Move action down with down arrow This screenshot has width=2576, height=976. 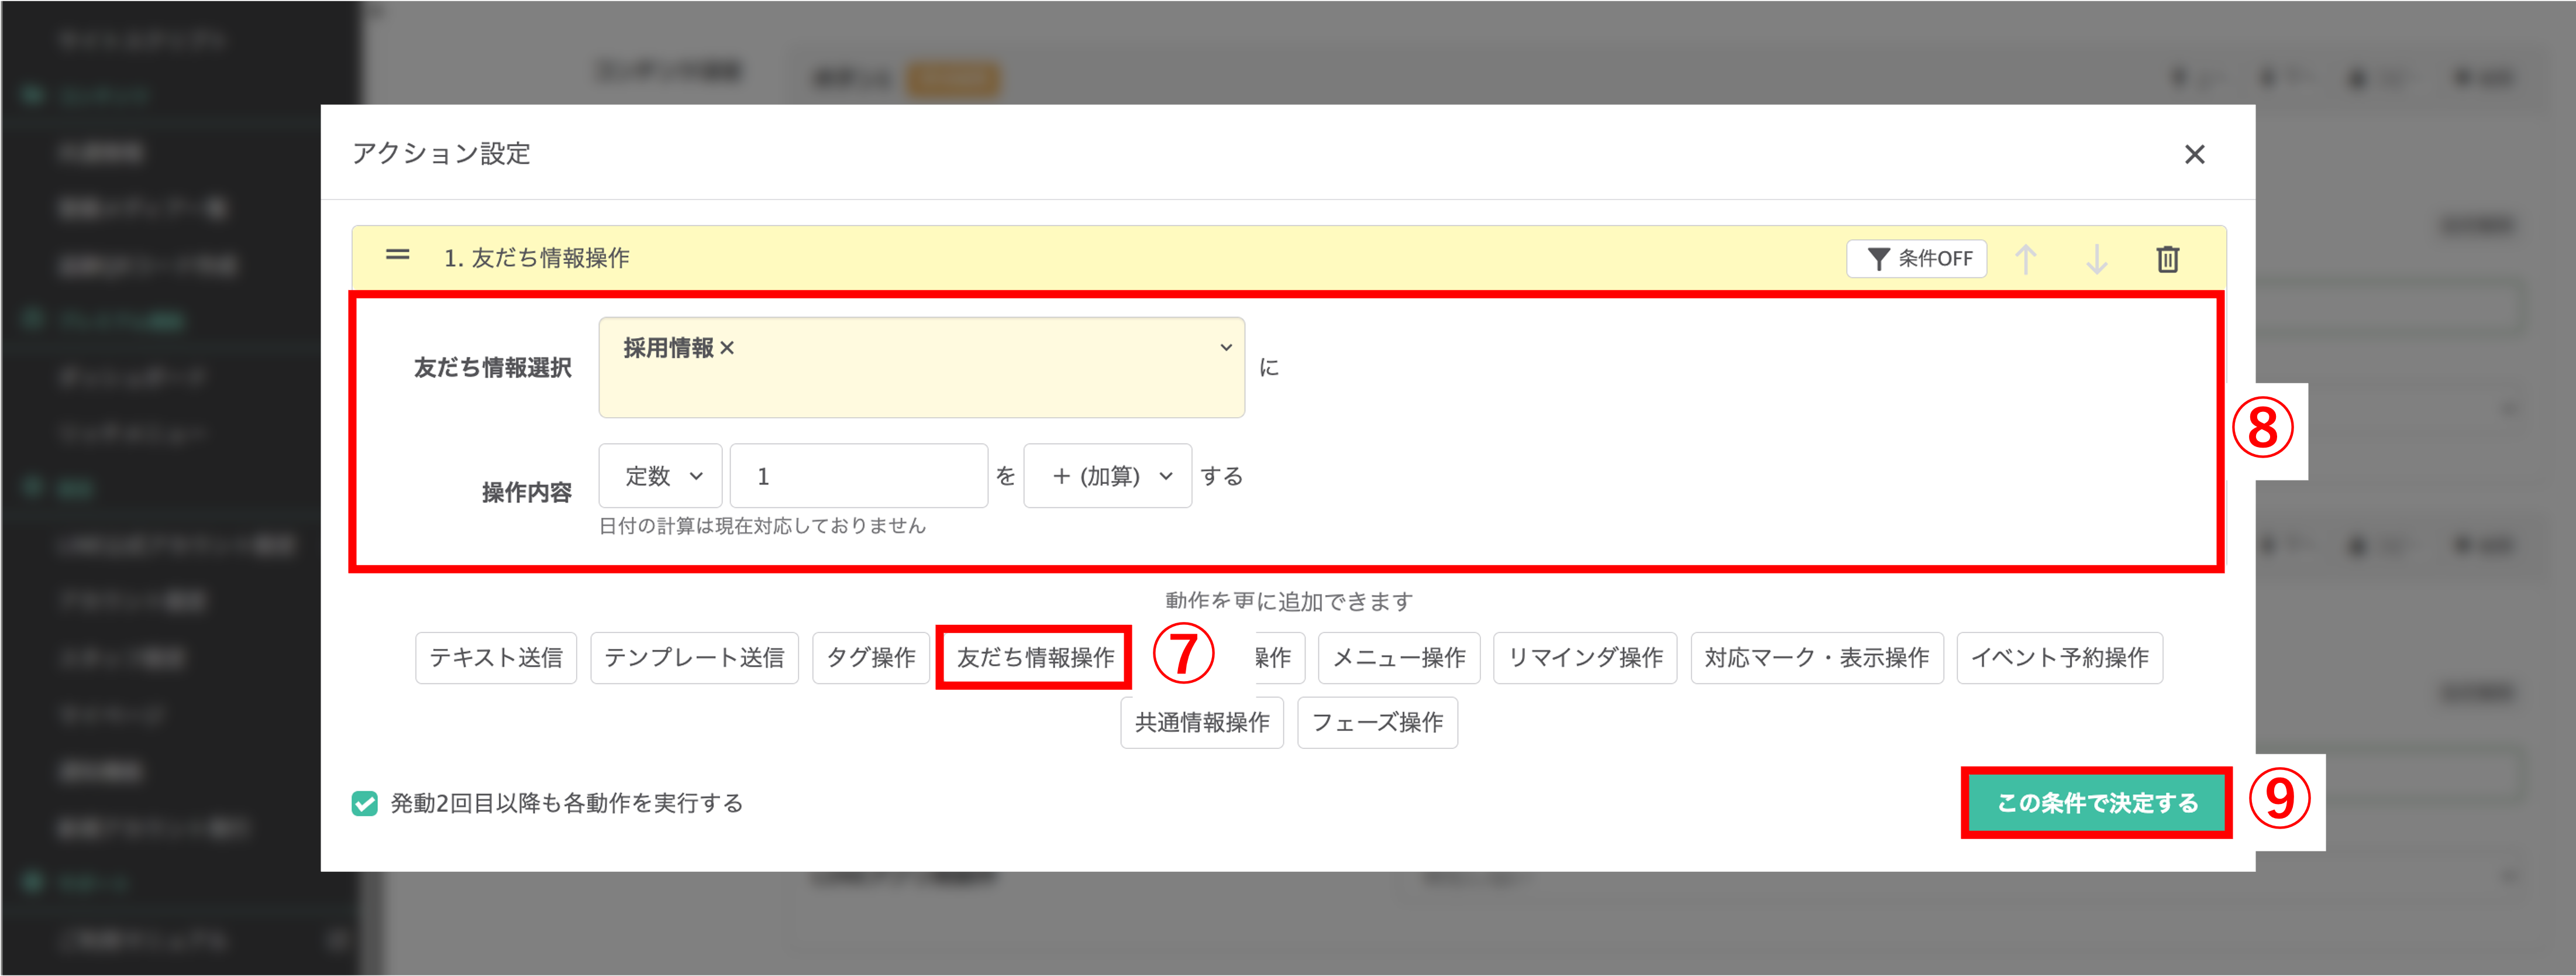(x=2096, y=259)
